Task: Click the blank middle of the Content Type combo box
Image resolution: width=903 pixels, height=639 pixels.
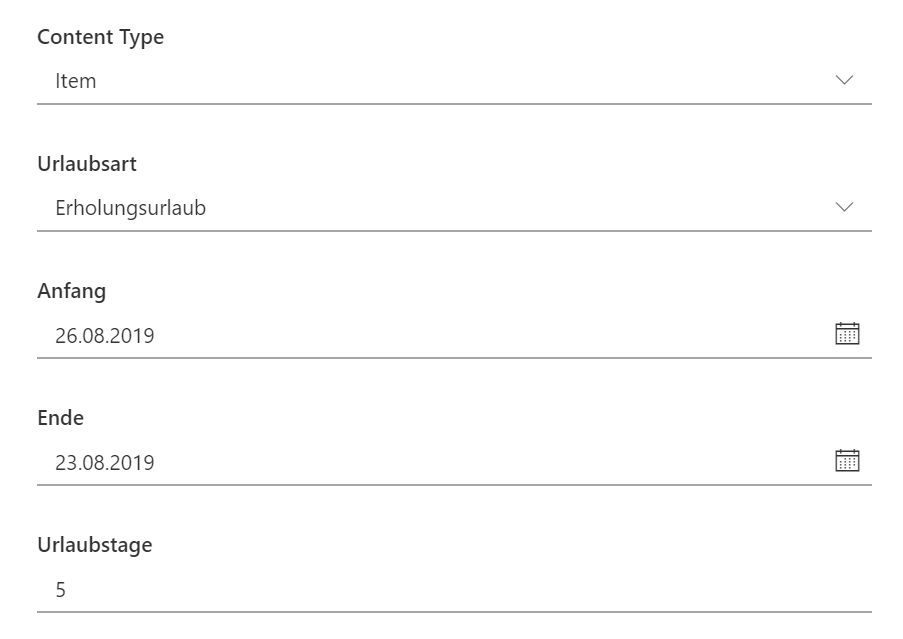Action: pos(450,81)
